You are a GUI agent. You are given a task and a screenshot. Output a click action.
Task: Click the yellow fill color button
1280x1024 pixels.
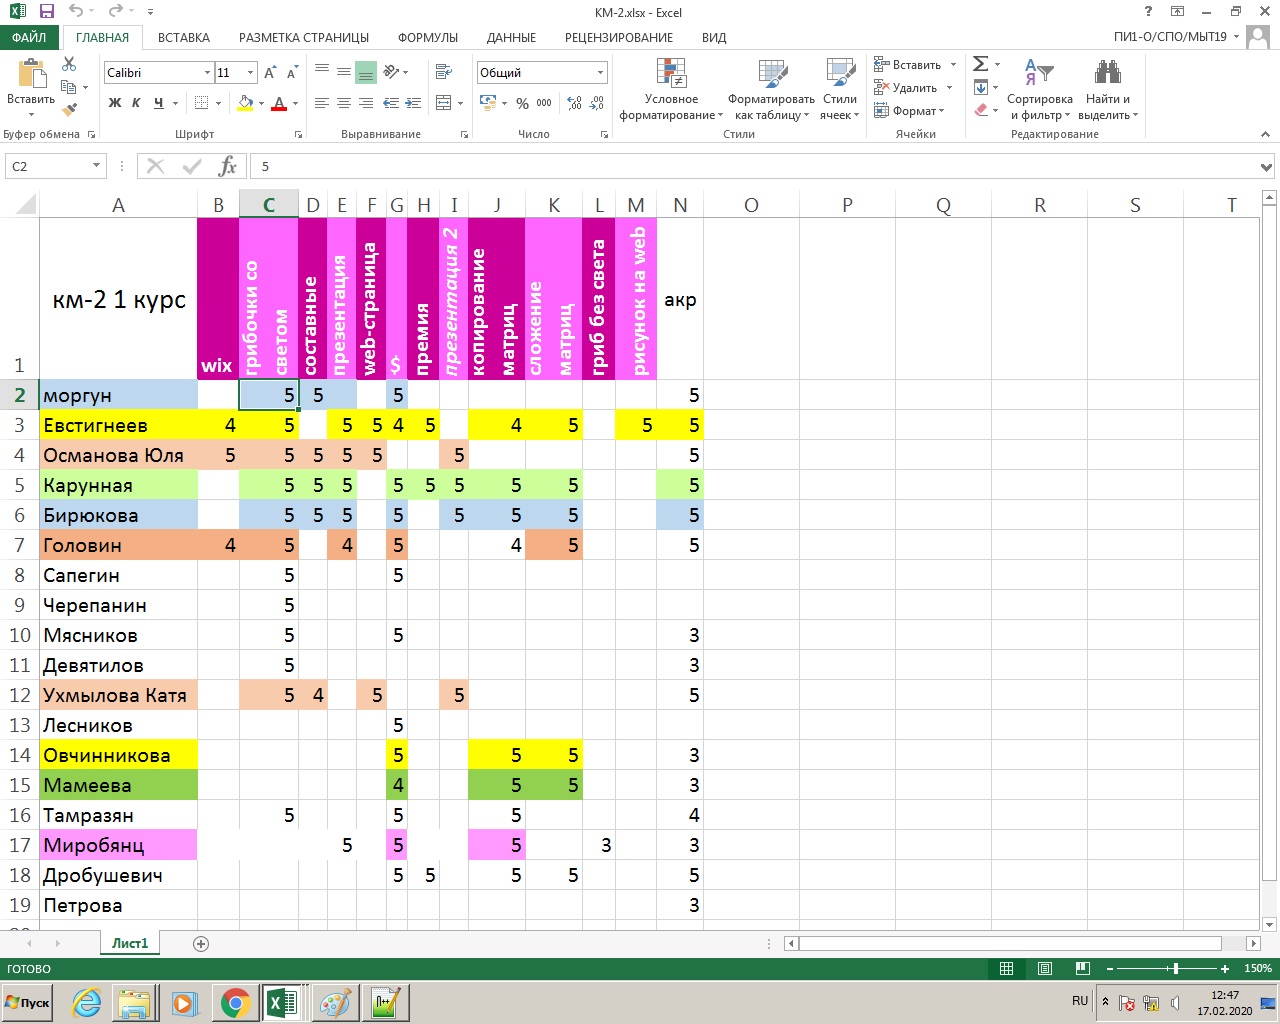245,103
